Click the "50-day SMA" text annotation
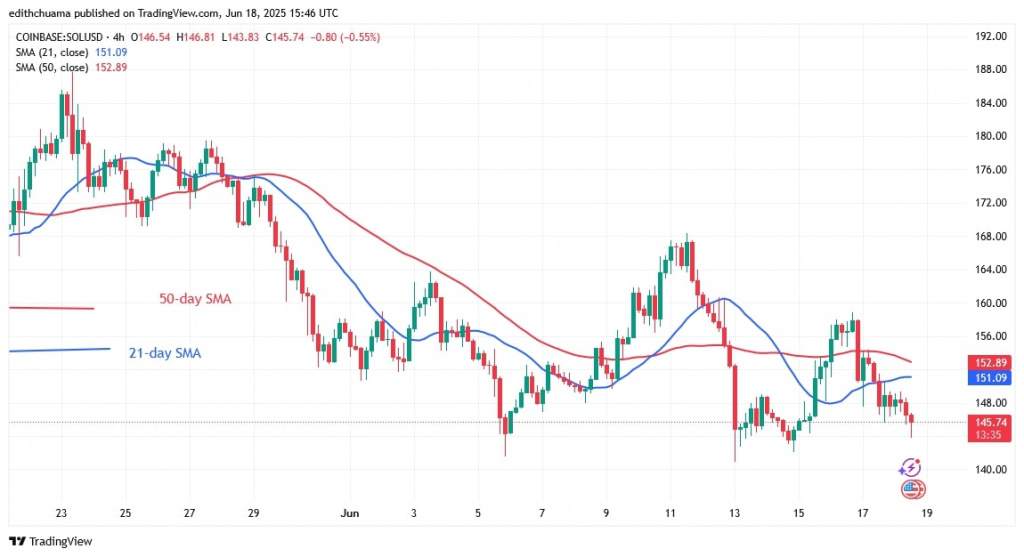This screenshot has width=1024, height=557. pos(196,299)
